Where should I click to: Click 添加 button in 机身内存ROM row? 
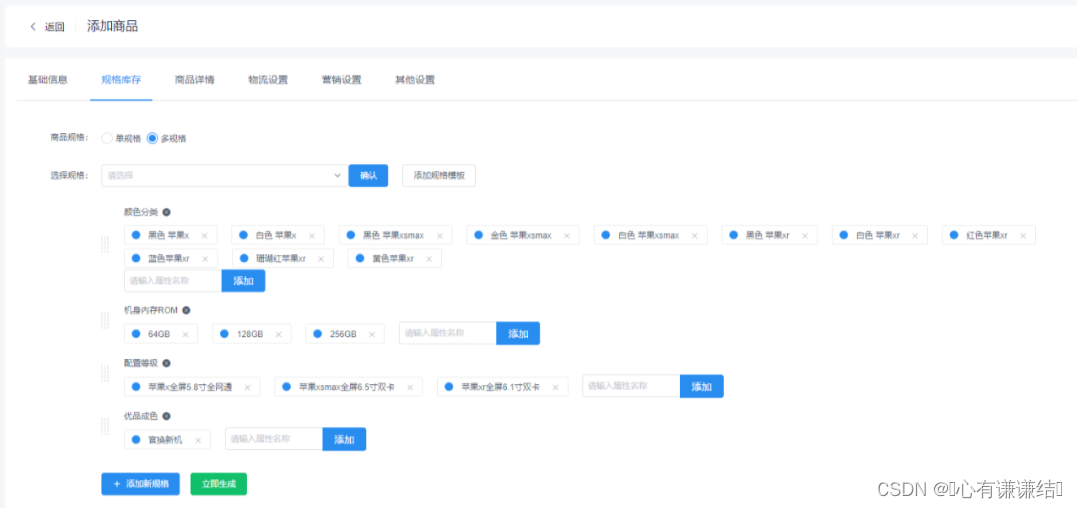pyautogui.click(x=518, y=334)
